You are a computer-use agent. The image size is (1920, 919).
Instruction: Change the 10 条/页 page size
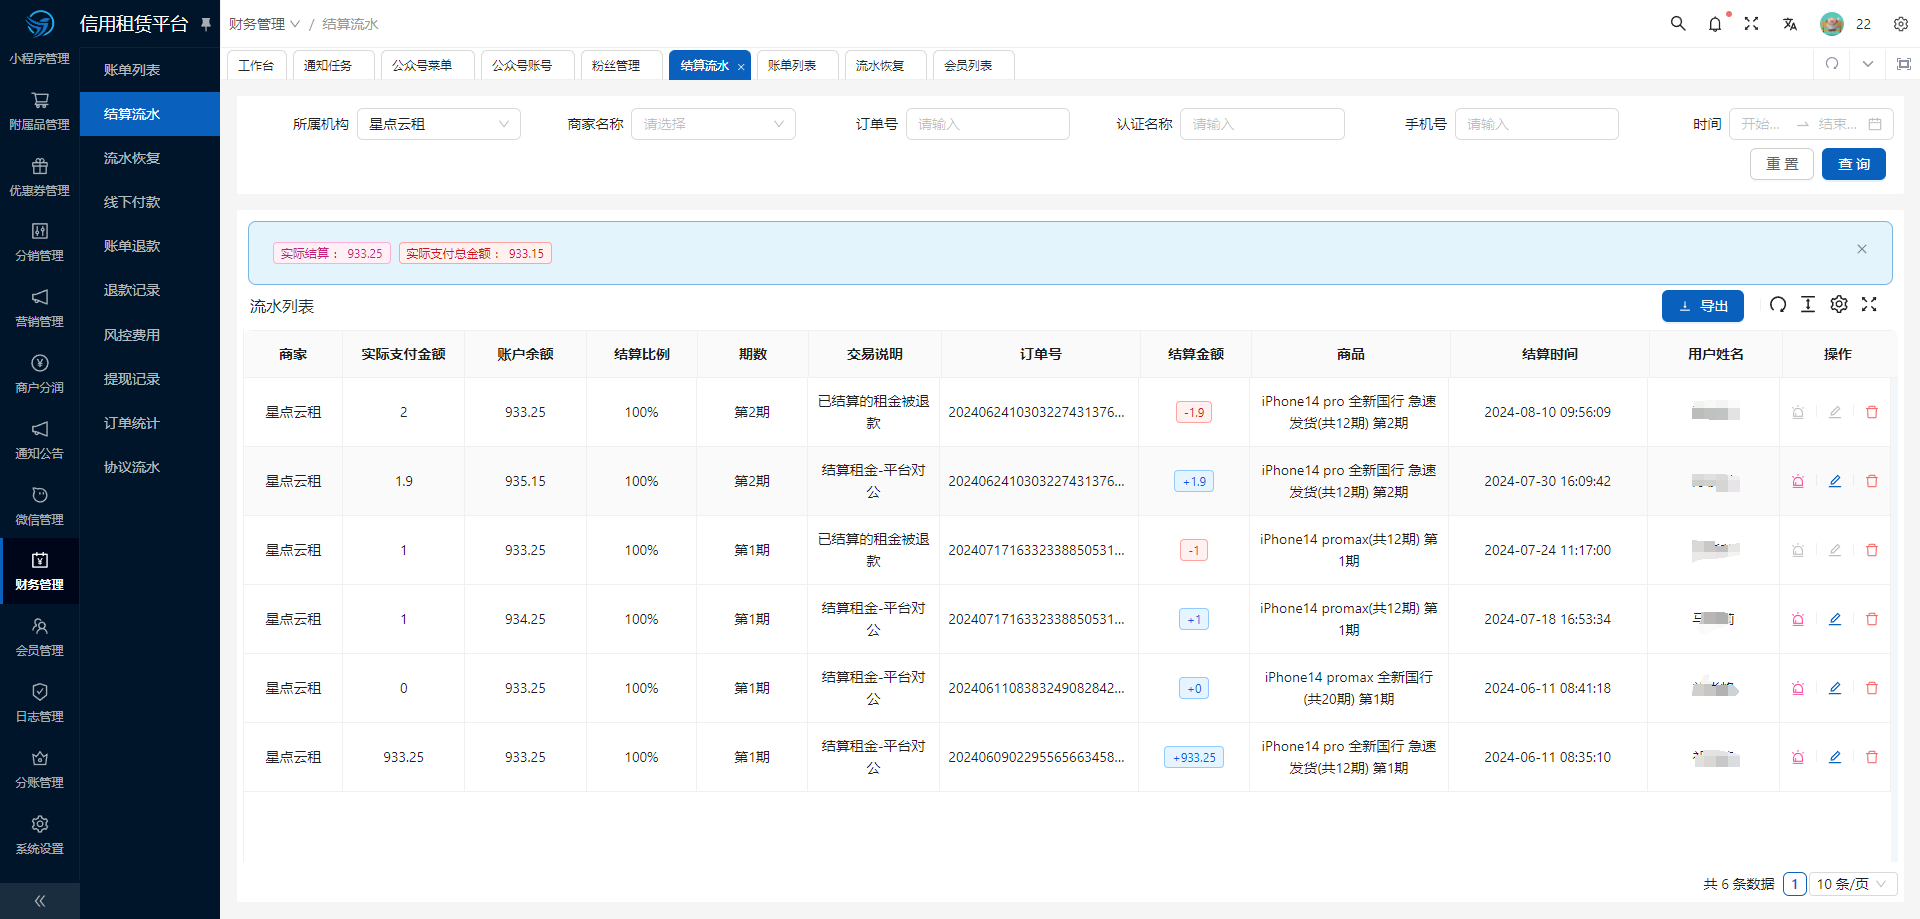click(1853, 884)
